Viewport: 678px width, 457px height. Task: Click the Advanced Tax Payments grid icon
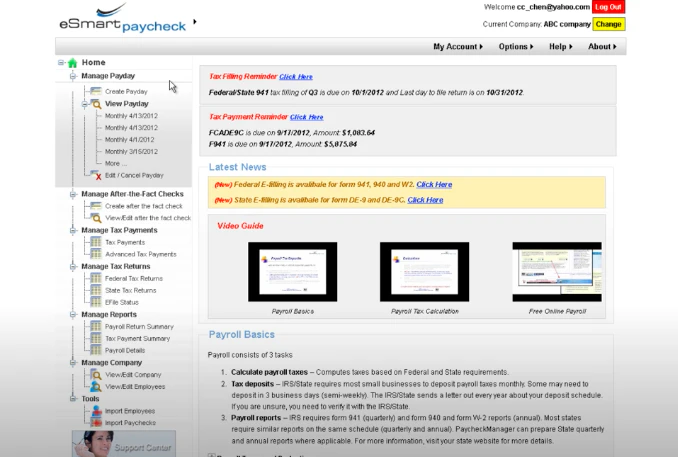point(96,254)
